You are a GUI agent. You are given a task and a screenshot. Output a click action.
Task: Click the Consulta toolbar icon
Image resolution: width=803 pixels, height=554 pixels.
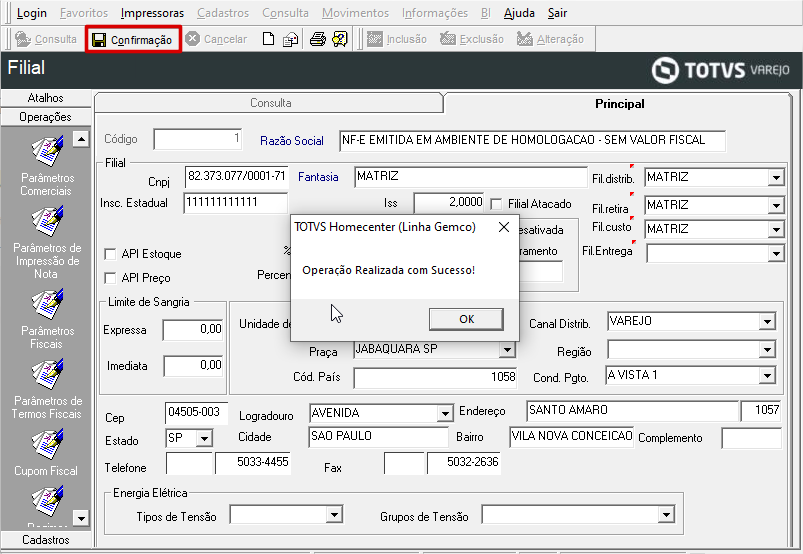pyautogui.click(x=23, y=39)
